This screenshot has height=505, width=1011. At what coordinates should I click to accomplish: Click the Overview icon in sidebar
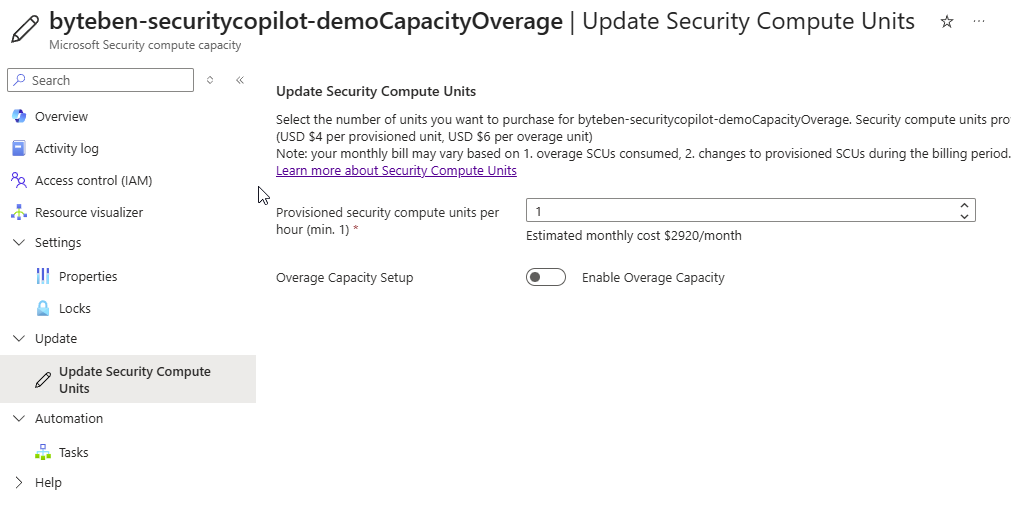pos(18,117)
